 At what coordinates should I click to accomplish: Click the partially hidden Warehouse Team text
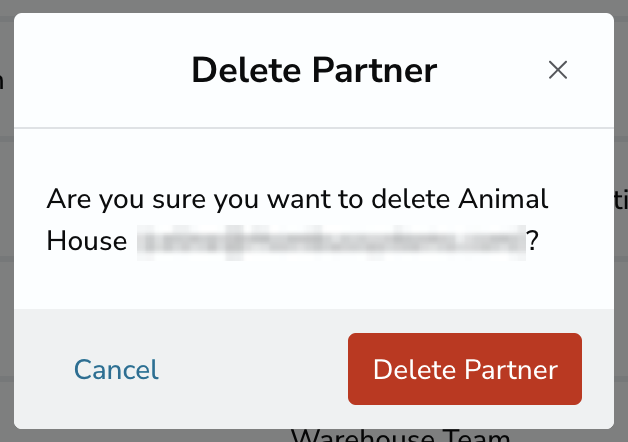coord(401,435)
